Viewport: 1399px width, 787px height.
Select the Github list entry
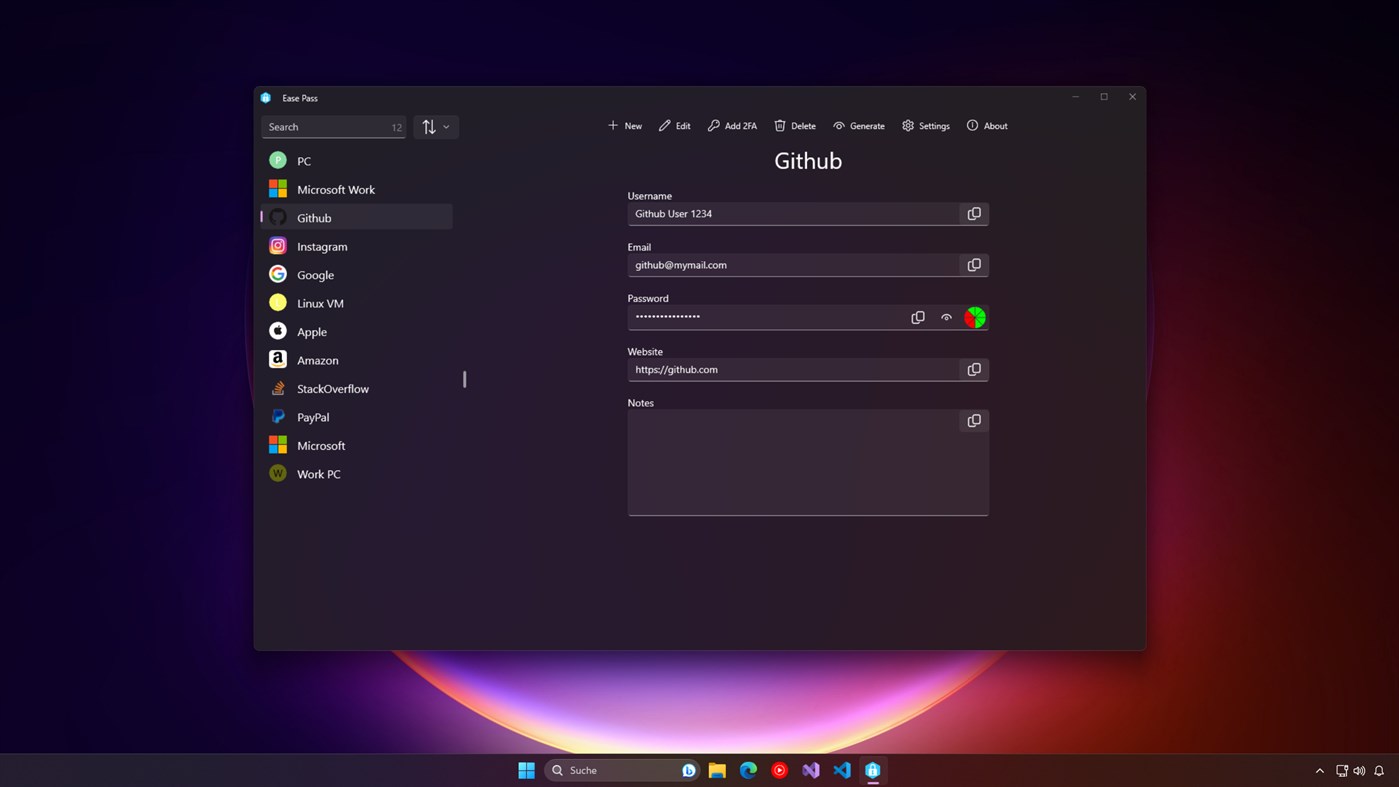(x=357, y=218)
